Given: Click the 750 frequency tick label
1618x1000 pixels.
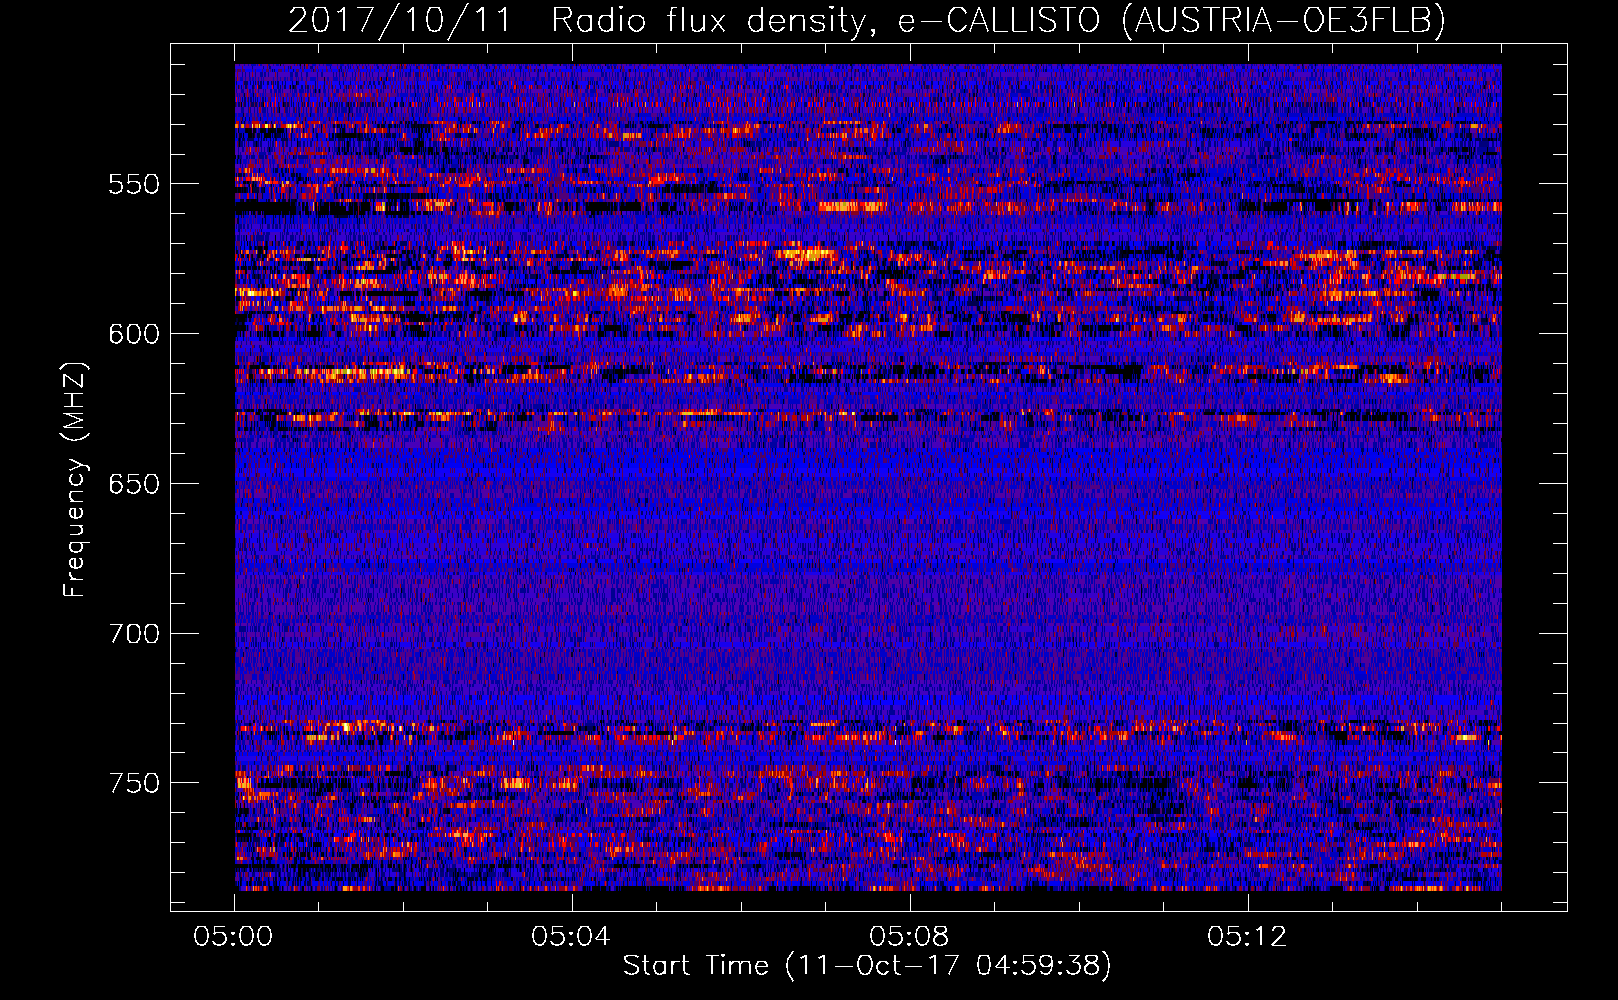Looking at the screenshot, I should click(134, 783).
